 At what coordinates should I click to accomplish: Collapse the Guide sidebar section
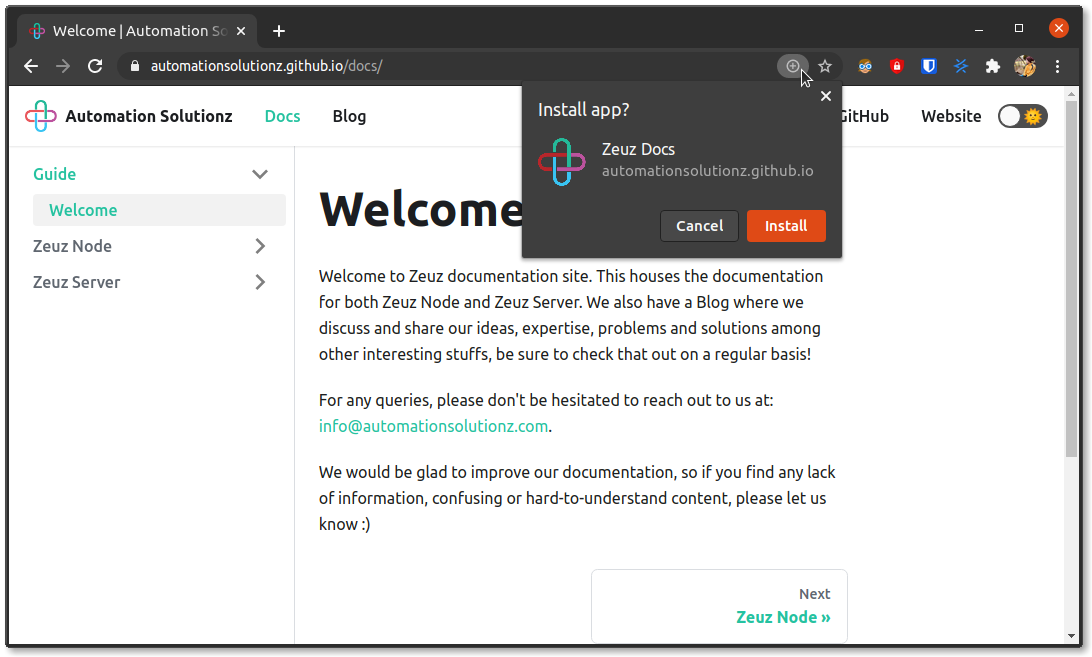(260, 174)
